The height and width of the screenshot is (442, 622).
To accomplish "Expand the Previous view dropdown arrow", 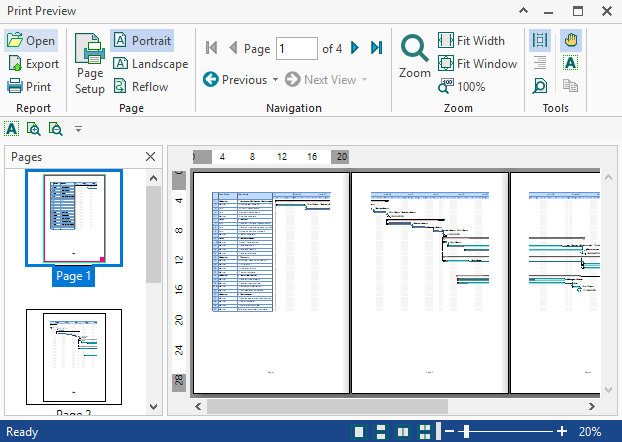I will click(275, 80).
